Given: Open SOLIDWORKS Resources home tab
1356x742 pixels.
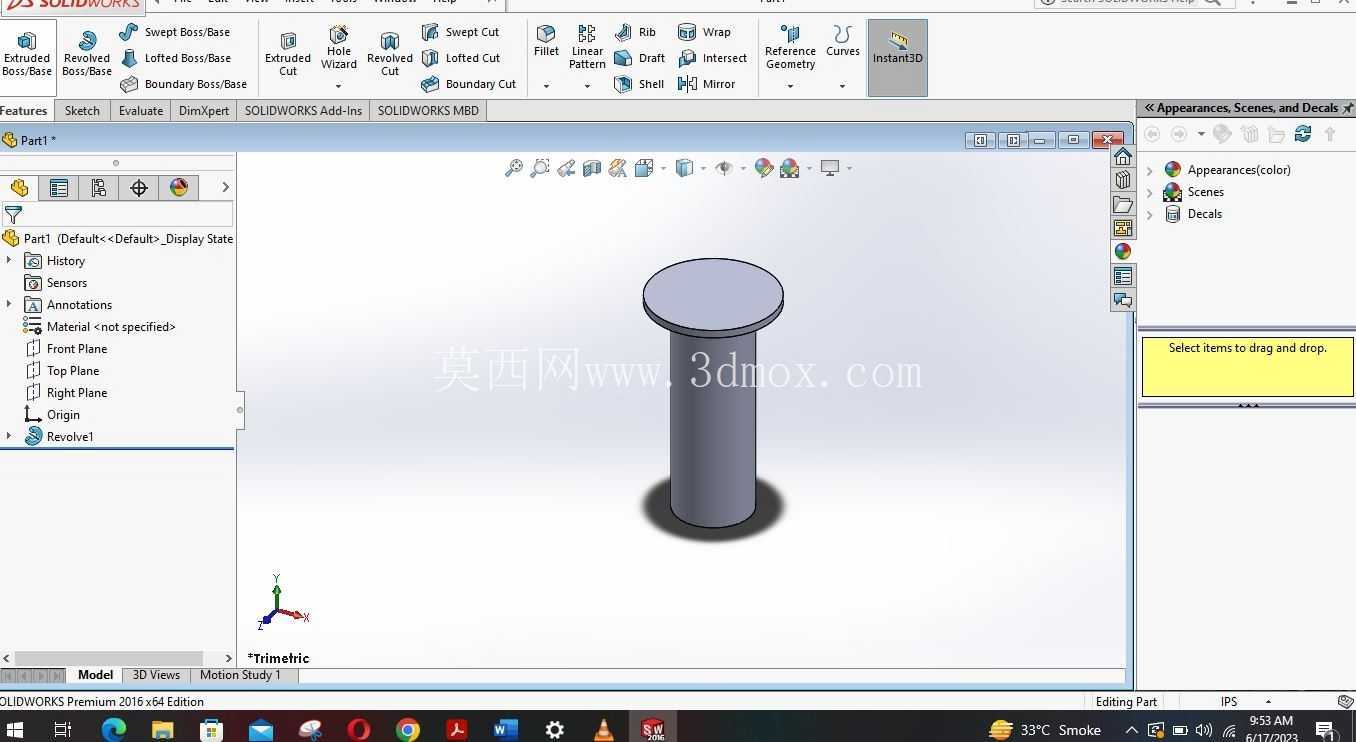Looking at the screenshot, I should tap(1123, 157).
